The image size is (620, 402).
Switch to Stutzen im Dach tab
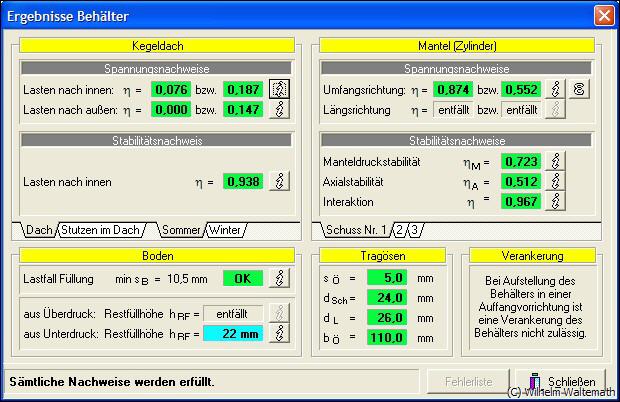pos(100,230)
